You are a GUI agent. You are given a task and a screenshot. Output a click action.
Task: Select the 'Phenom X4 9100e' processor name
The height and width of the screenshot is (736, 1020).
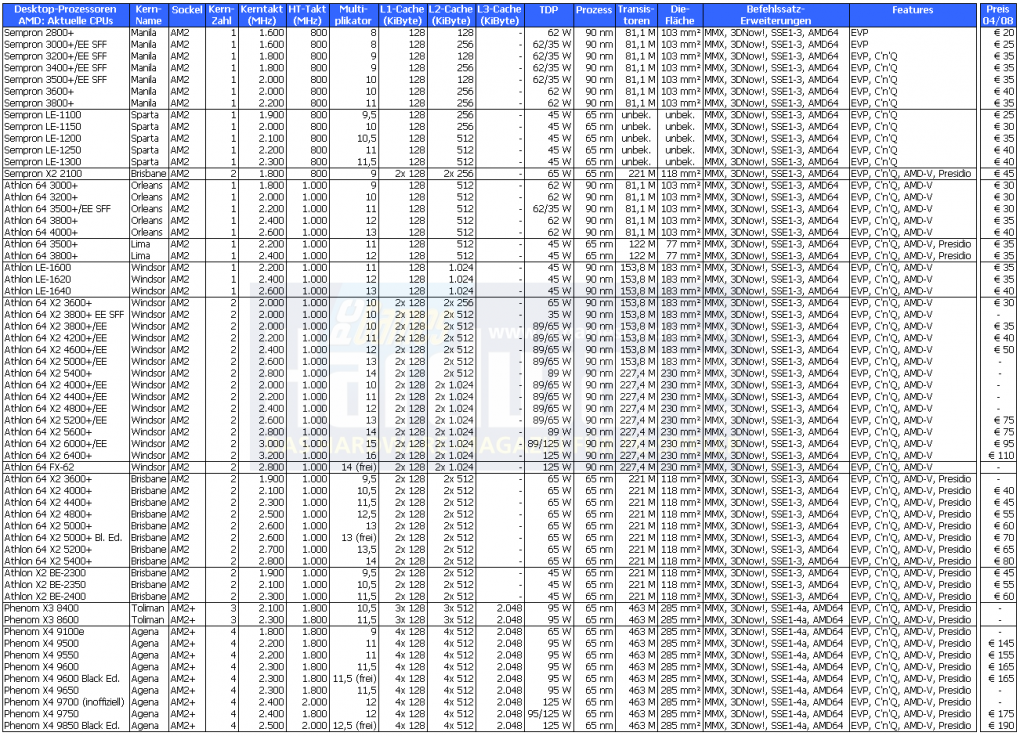[44, 631]
